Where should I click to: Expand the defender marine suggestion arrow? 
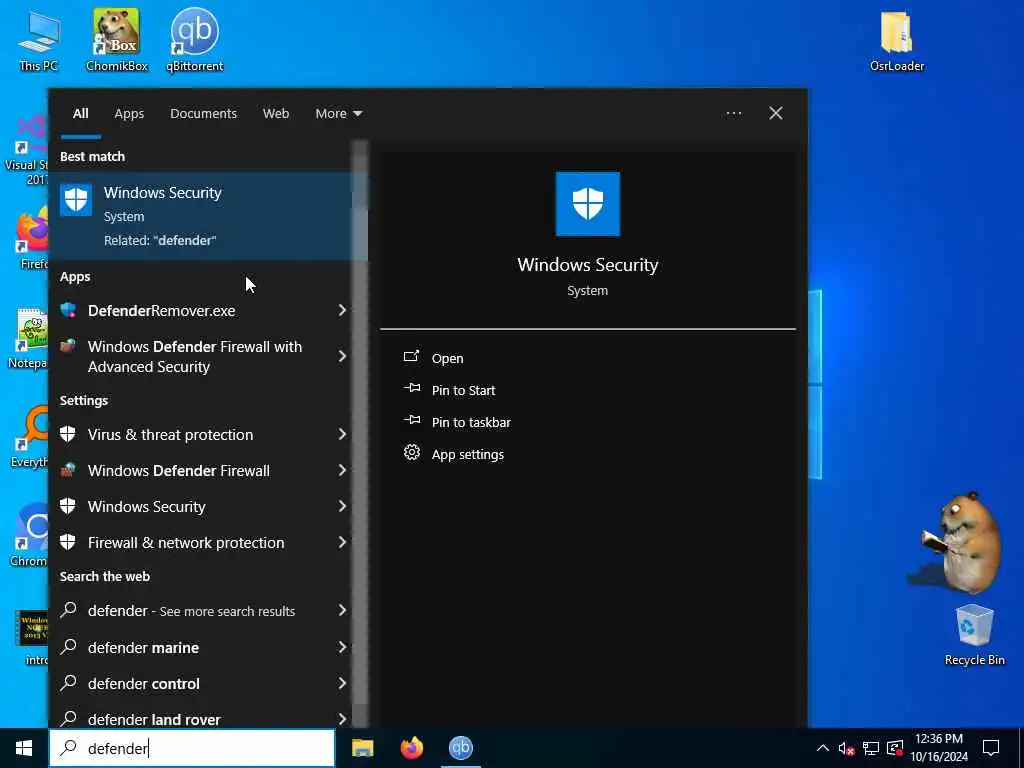pos(342,647)
